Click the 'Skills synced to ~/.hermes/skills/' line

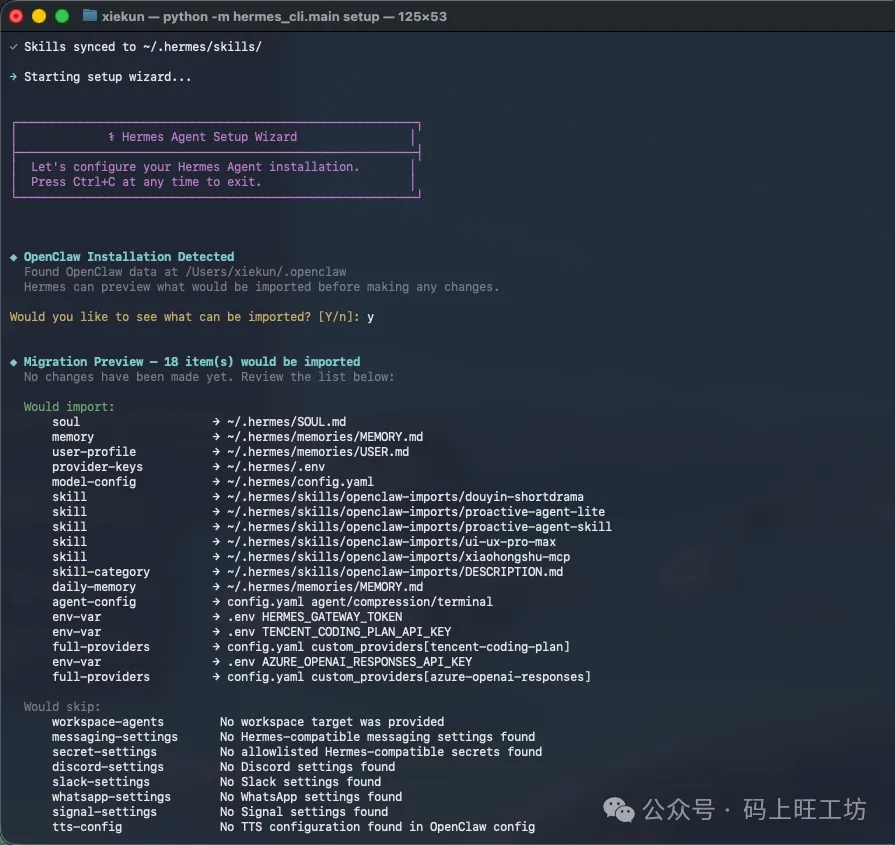[x=143, y=47]
